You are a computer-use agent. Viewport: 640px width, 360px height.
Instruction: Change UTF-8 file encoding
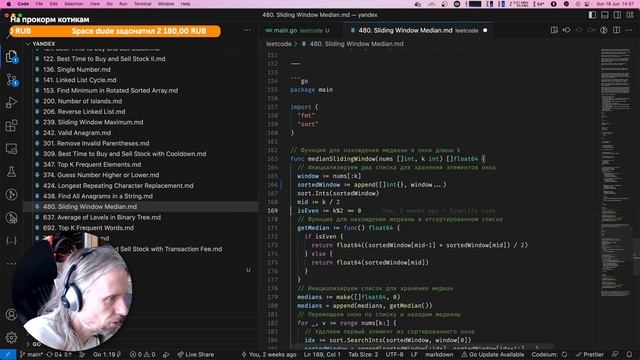(x=394, y=354)
